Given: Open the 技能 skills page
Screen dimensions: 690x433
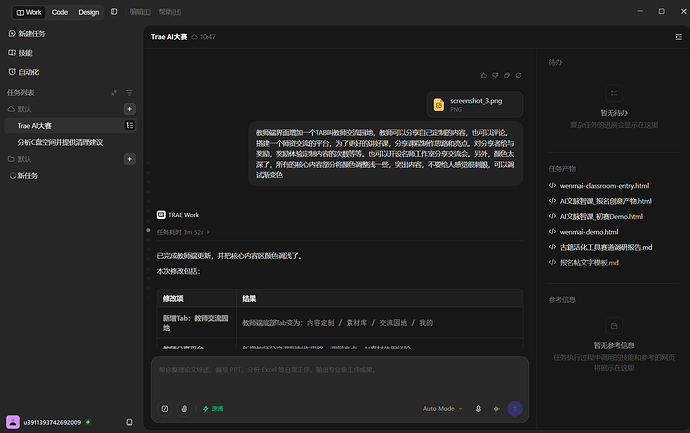Looking at the screenshot, I should [x=21, y=53].
